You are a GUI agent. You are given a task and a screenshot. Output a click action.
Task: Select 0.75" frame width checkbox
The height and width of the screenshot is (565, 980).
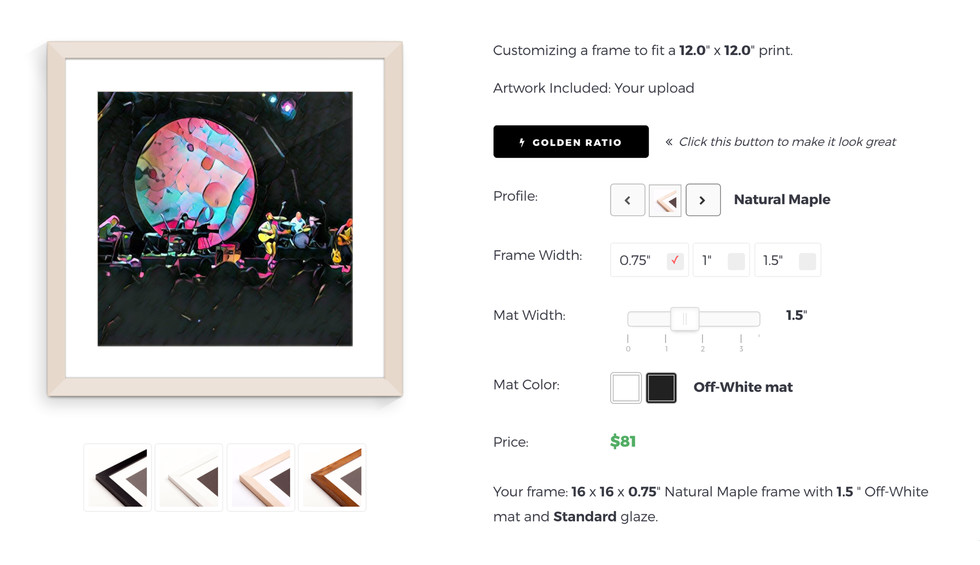coord(675,260)
